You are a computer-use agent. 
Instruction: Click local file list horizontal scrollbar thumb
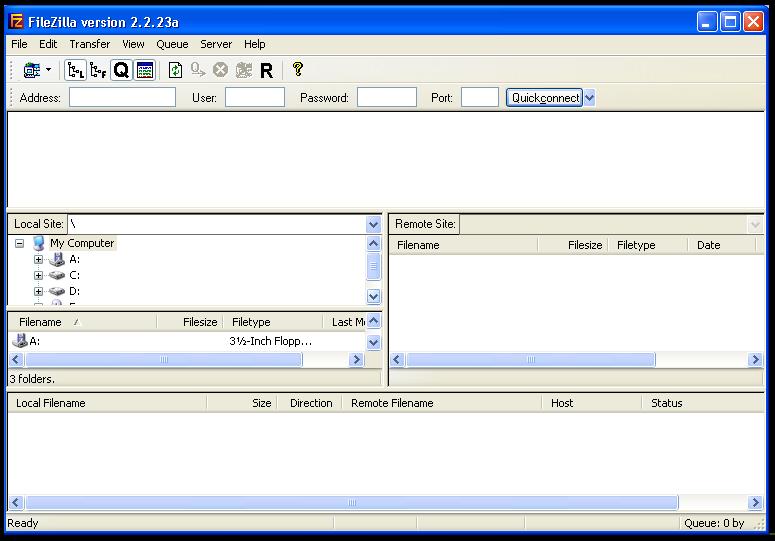tap(164, 360)
